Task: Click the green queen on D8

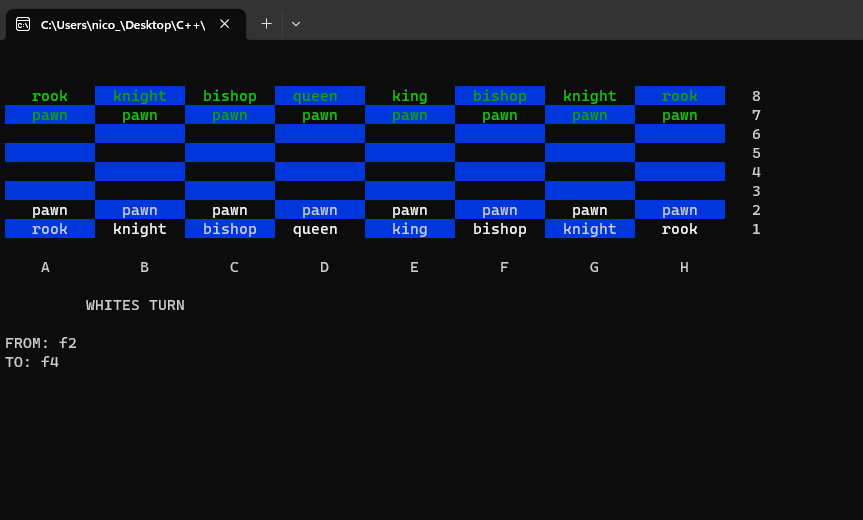Action: pyautogui.click(x=315, y=97)
